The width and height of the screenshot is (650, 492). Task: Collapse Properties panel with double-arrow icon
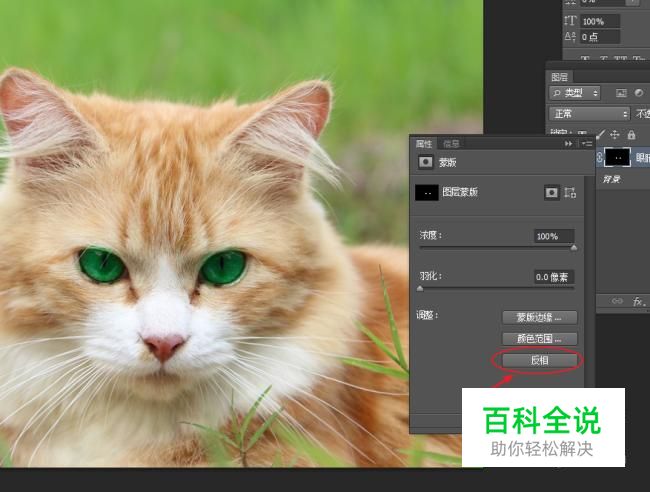[x=568, y=143]
